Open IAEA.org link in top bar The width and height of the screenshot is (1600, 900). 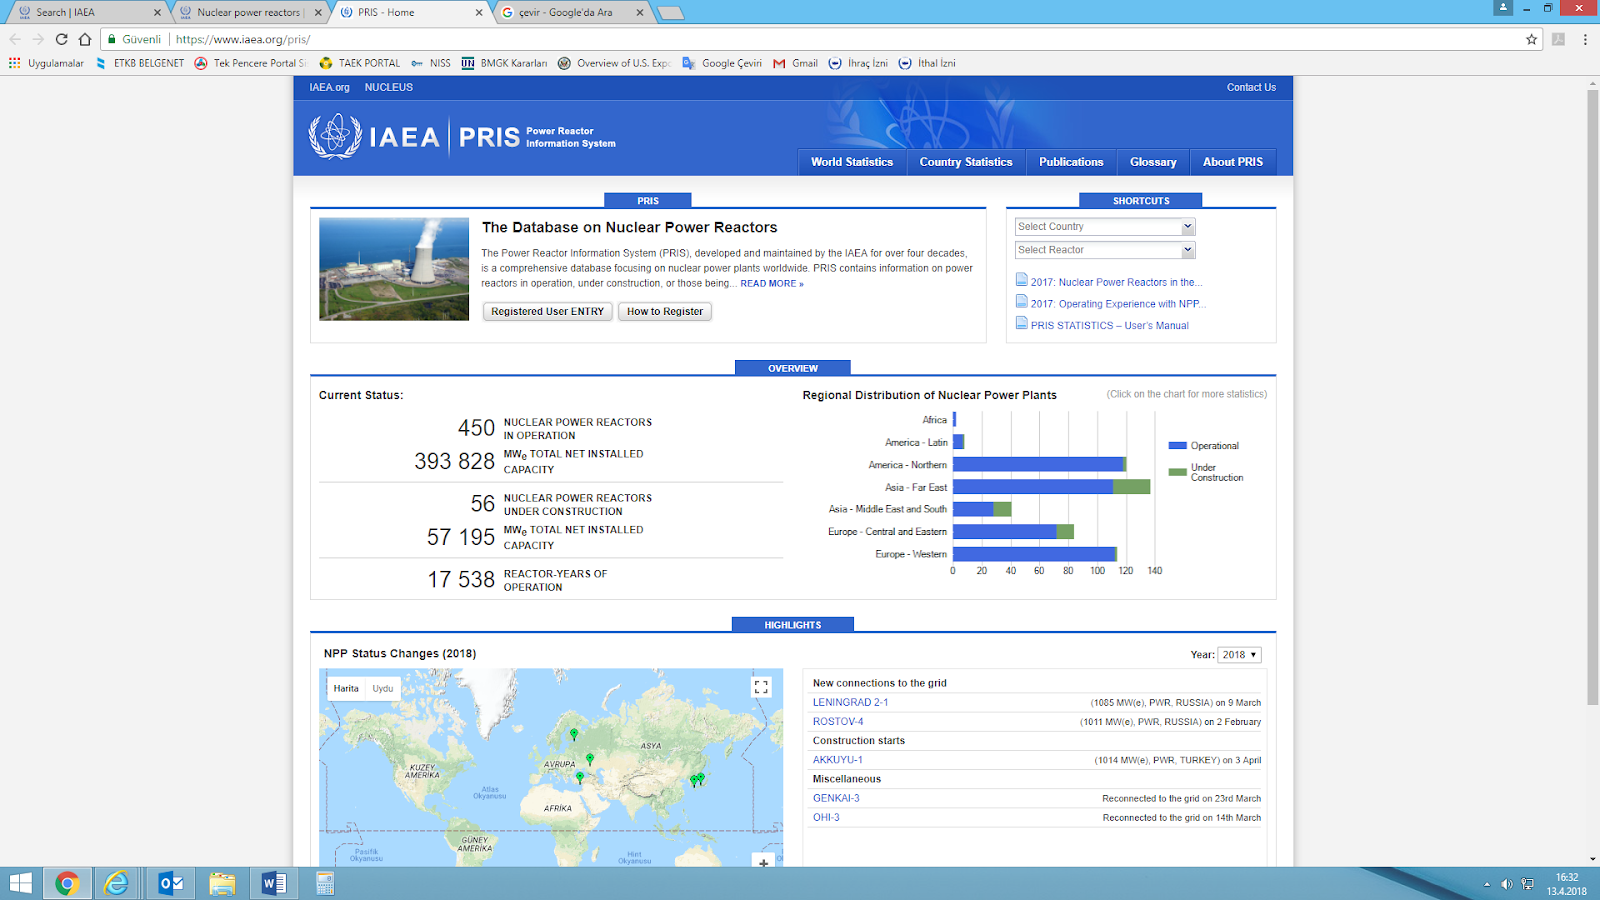point(329,87)
